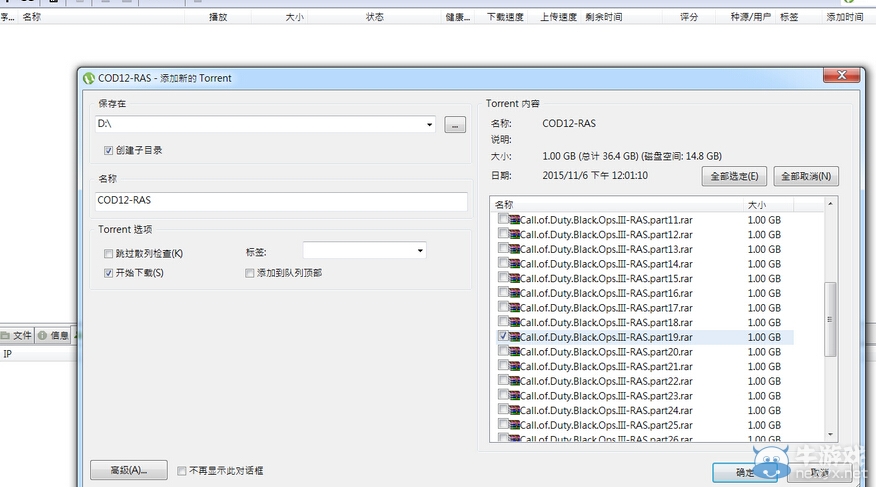Click rar icon of part12.rar file

point(514,235)
